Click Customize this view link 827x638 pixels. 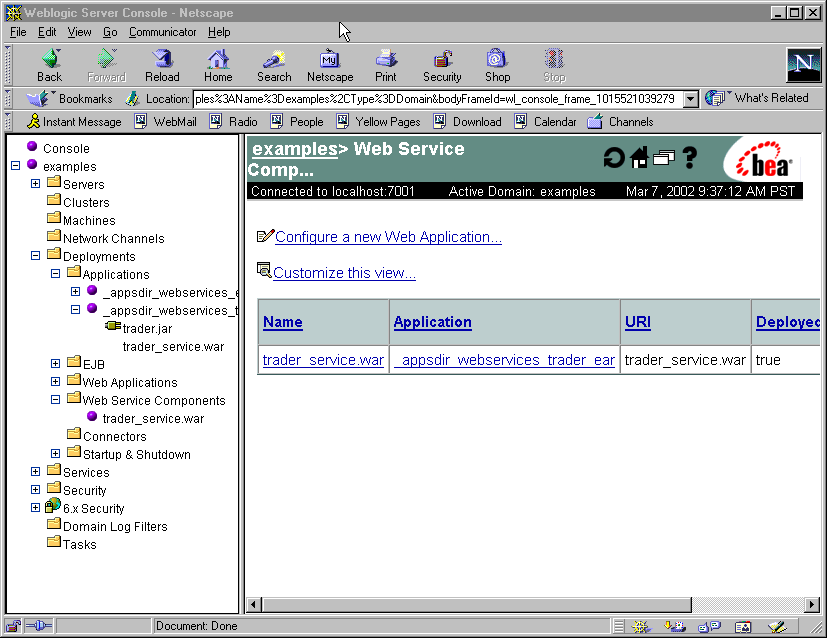pyautogui.click(x=344, y=273)
